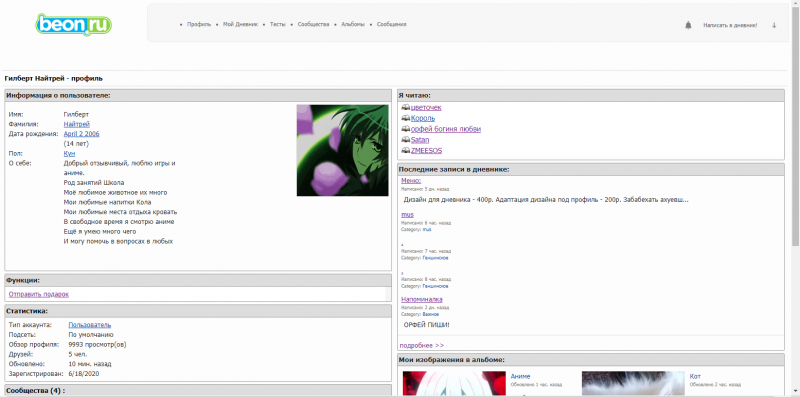This screenshot has height=397, width=800.
Task: Click the Кун gender link
Action: click(x=69, y=153)
